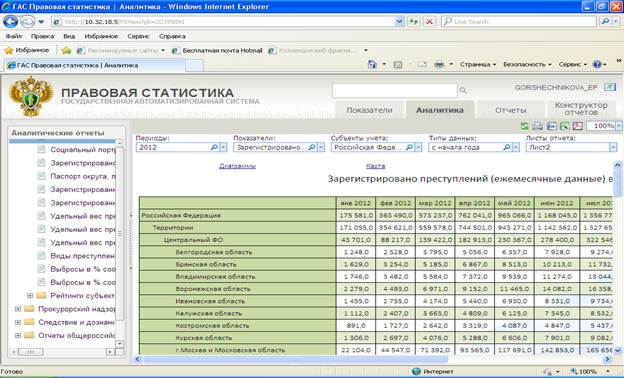Open the report zoom 100% dropdown
Viewport: 624px width, 378px height.
click(x=618, y=126)
